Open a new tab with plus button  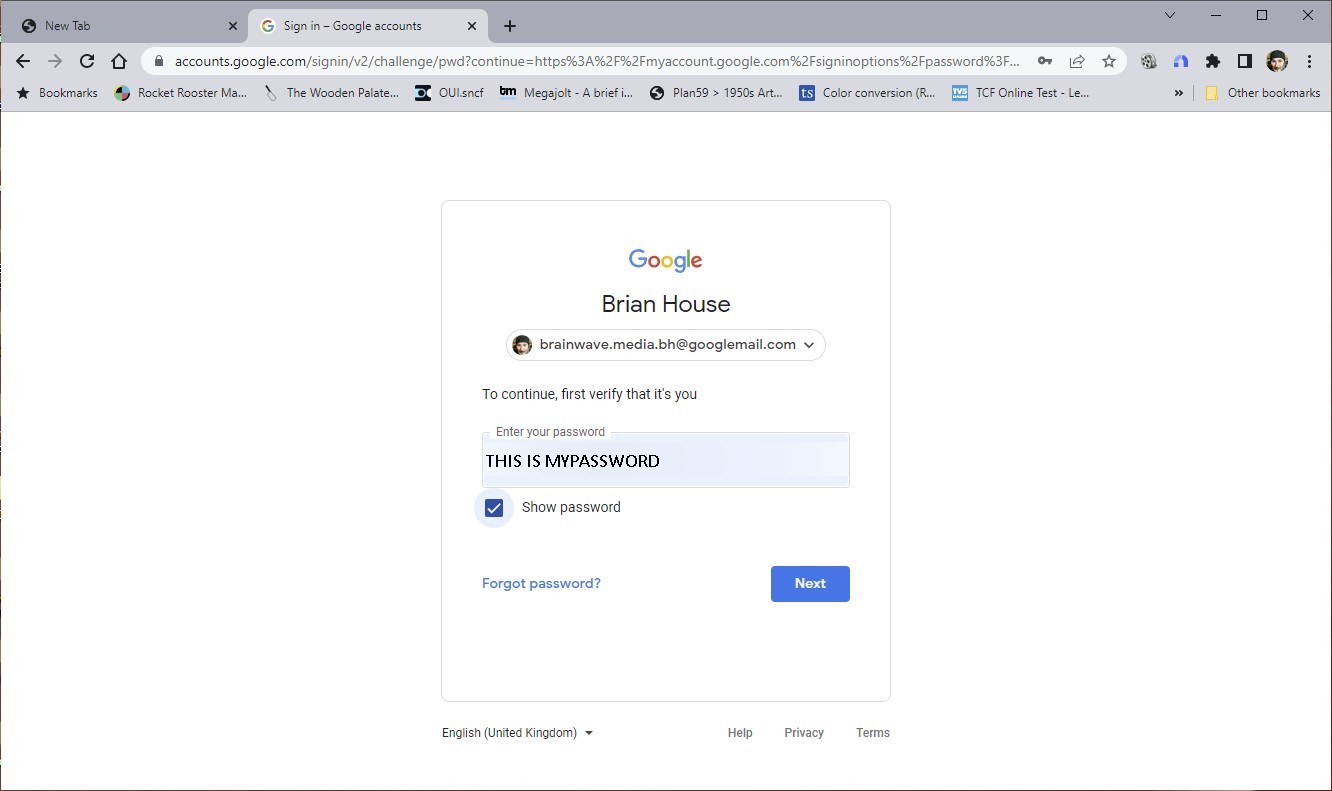[x=510, y=26]
